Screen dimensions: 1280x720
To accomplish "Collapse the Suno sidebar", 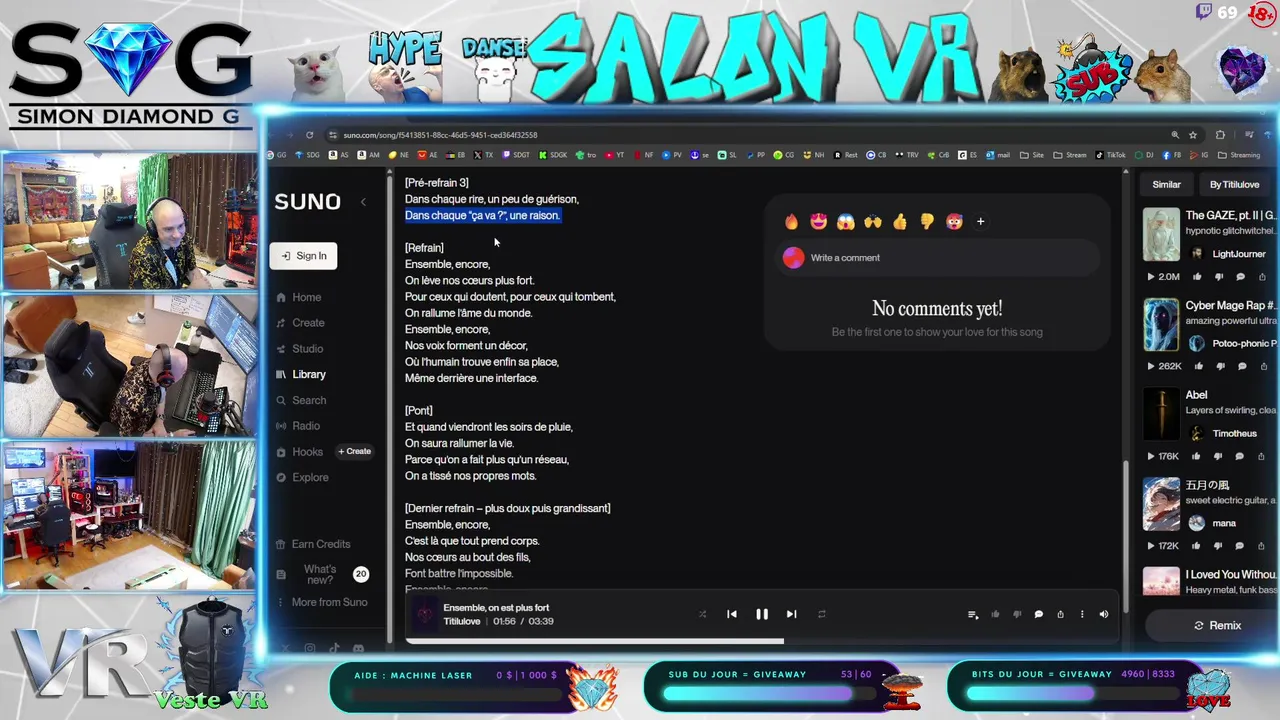I will 363,202.
